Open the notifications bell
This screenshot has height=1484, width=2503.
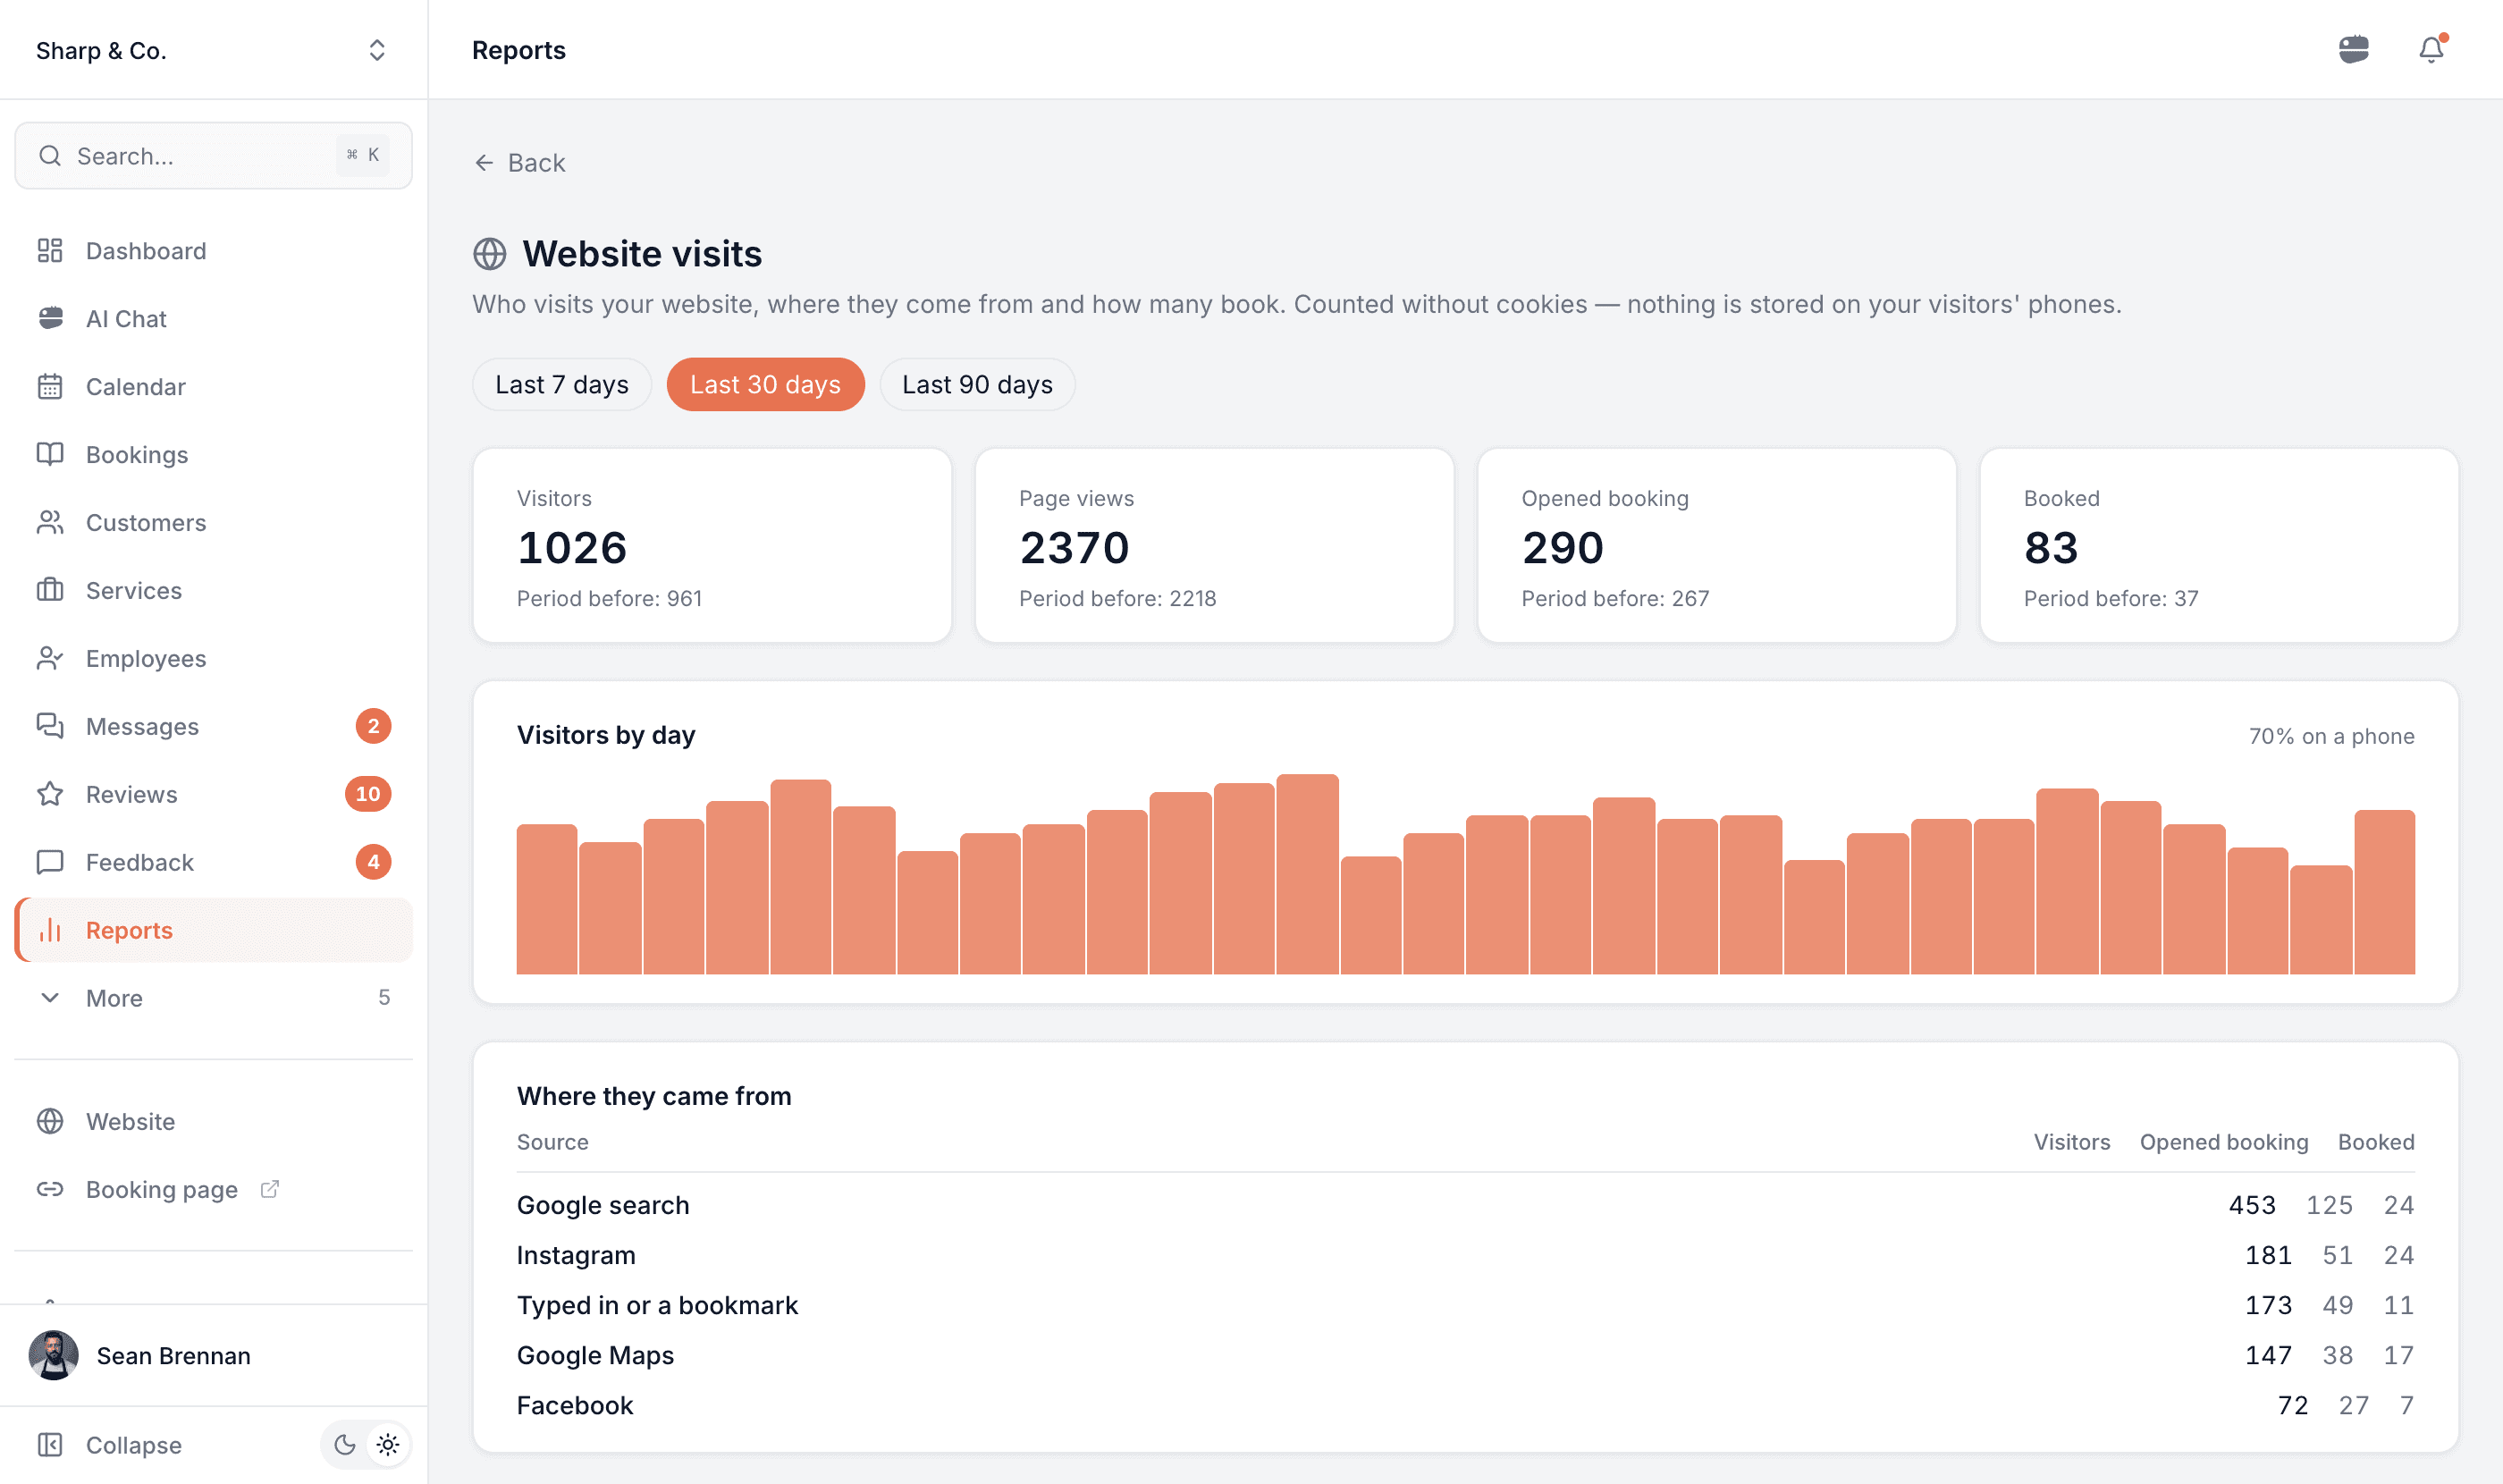[x=2431, y=49]
